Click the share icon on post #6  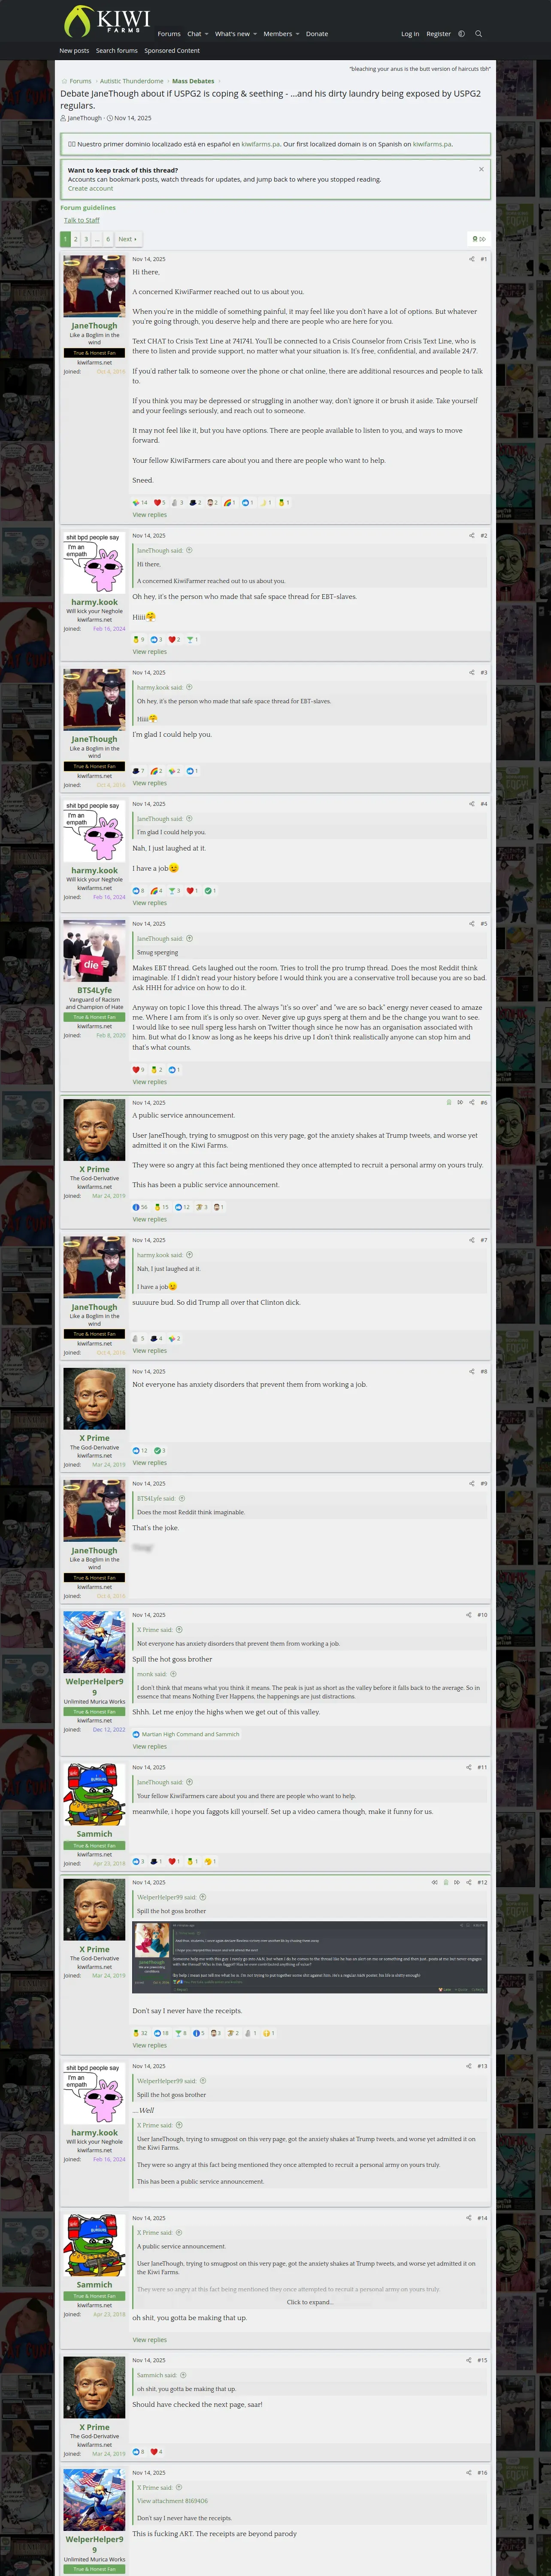click(x=472, y=1102)
